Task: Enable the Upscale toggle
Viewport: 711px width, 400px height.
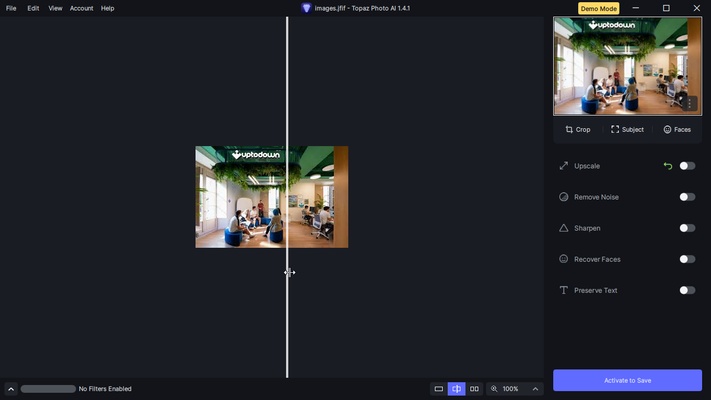Action: coord(687,166)
